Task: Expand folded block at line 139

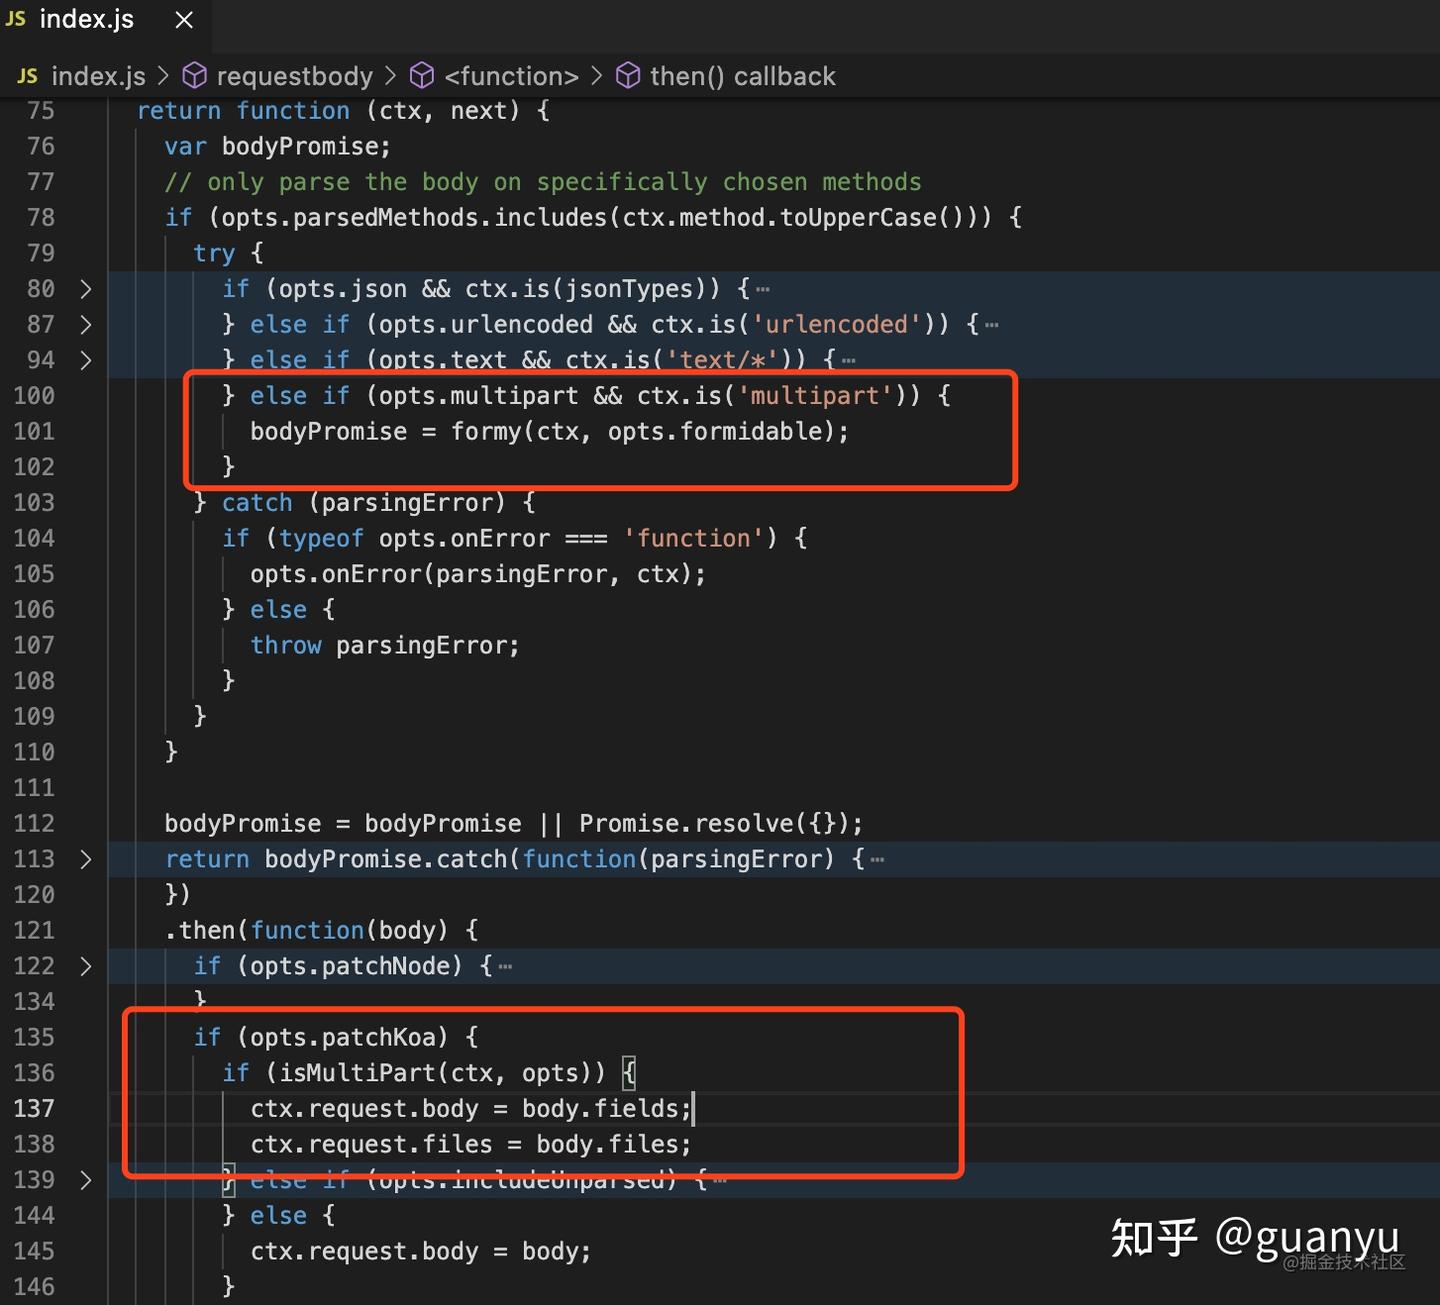Action: (86, 1180)
